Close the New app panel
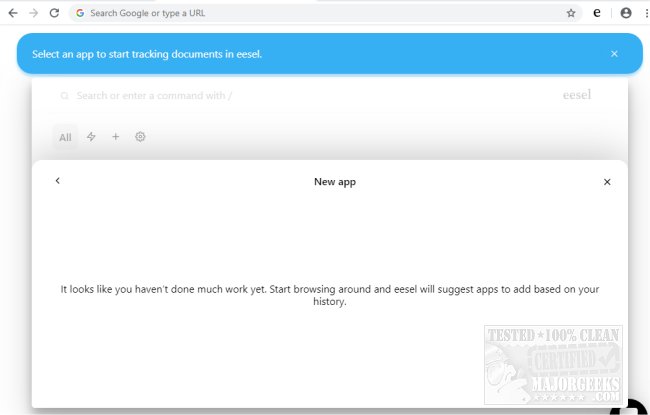This screenshot has height=415, width=650. (607, 182)
